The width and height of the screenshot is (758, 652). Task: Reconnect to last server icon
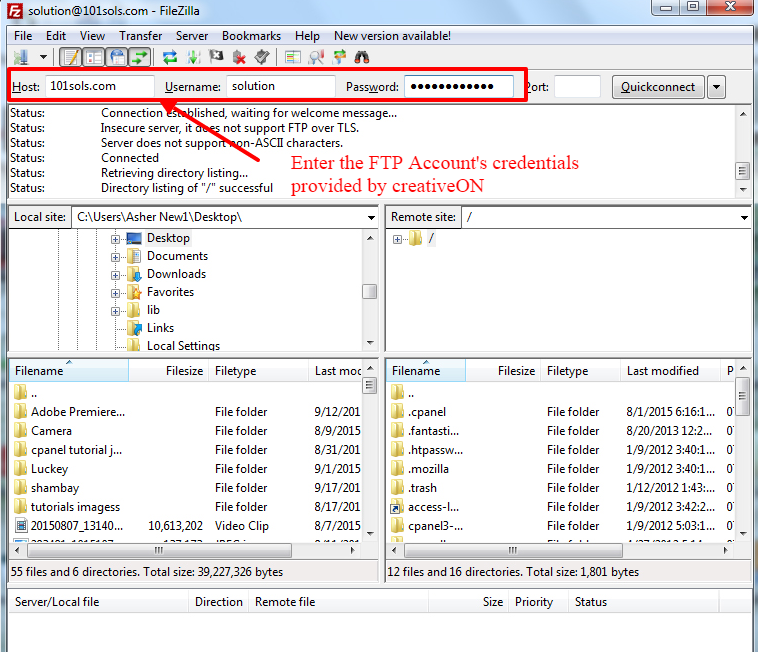point(262,57)
